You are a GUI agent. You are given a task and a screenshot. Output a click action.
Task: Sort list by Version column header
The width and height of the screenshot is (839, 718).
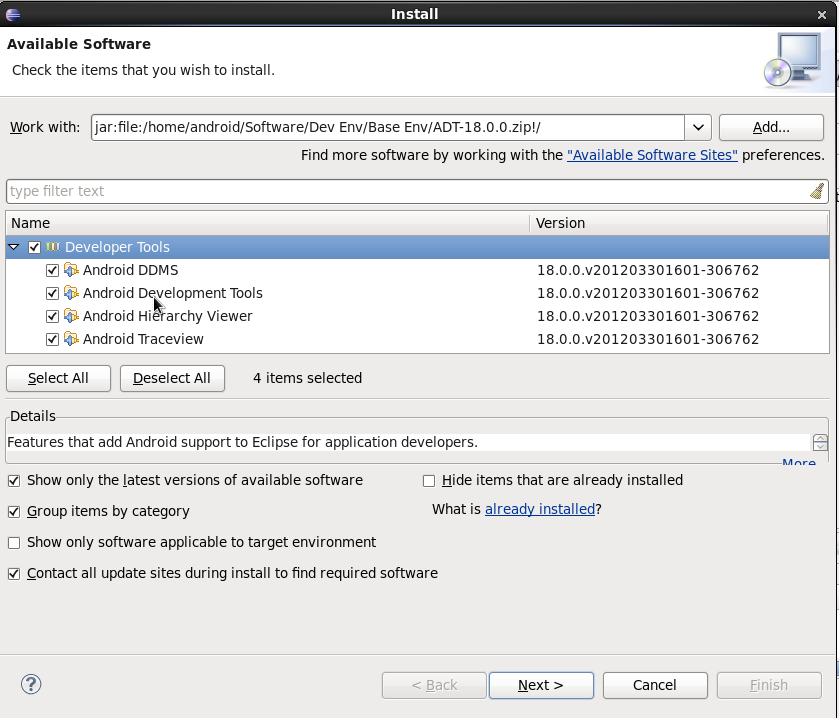click(678, 223)
